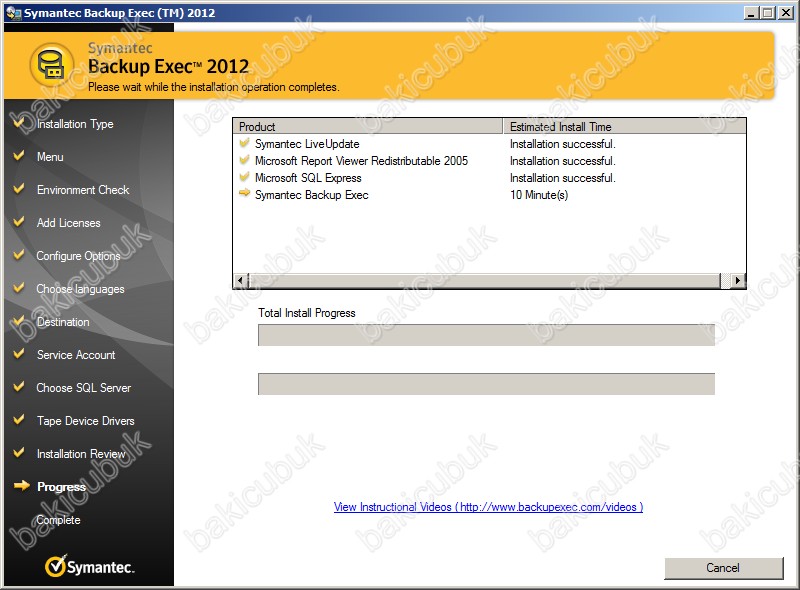Viewport: 800px width, 590px height.
Task: Select the Configure Options step
Action: point(78,256)
